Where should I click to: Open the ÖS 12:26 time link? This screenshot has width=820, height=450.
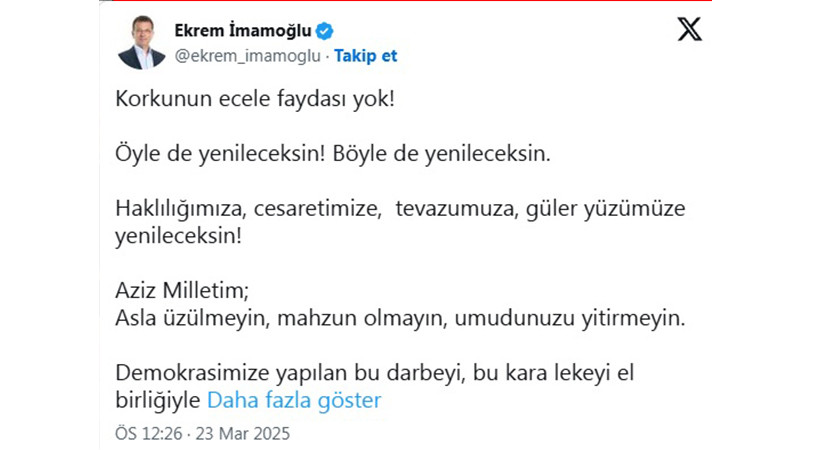click(x=149, y=434)
